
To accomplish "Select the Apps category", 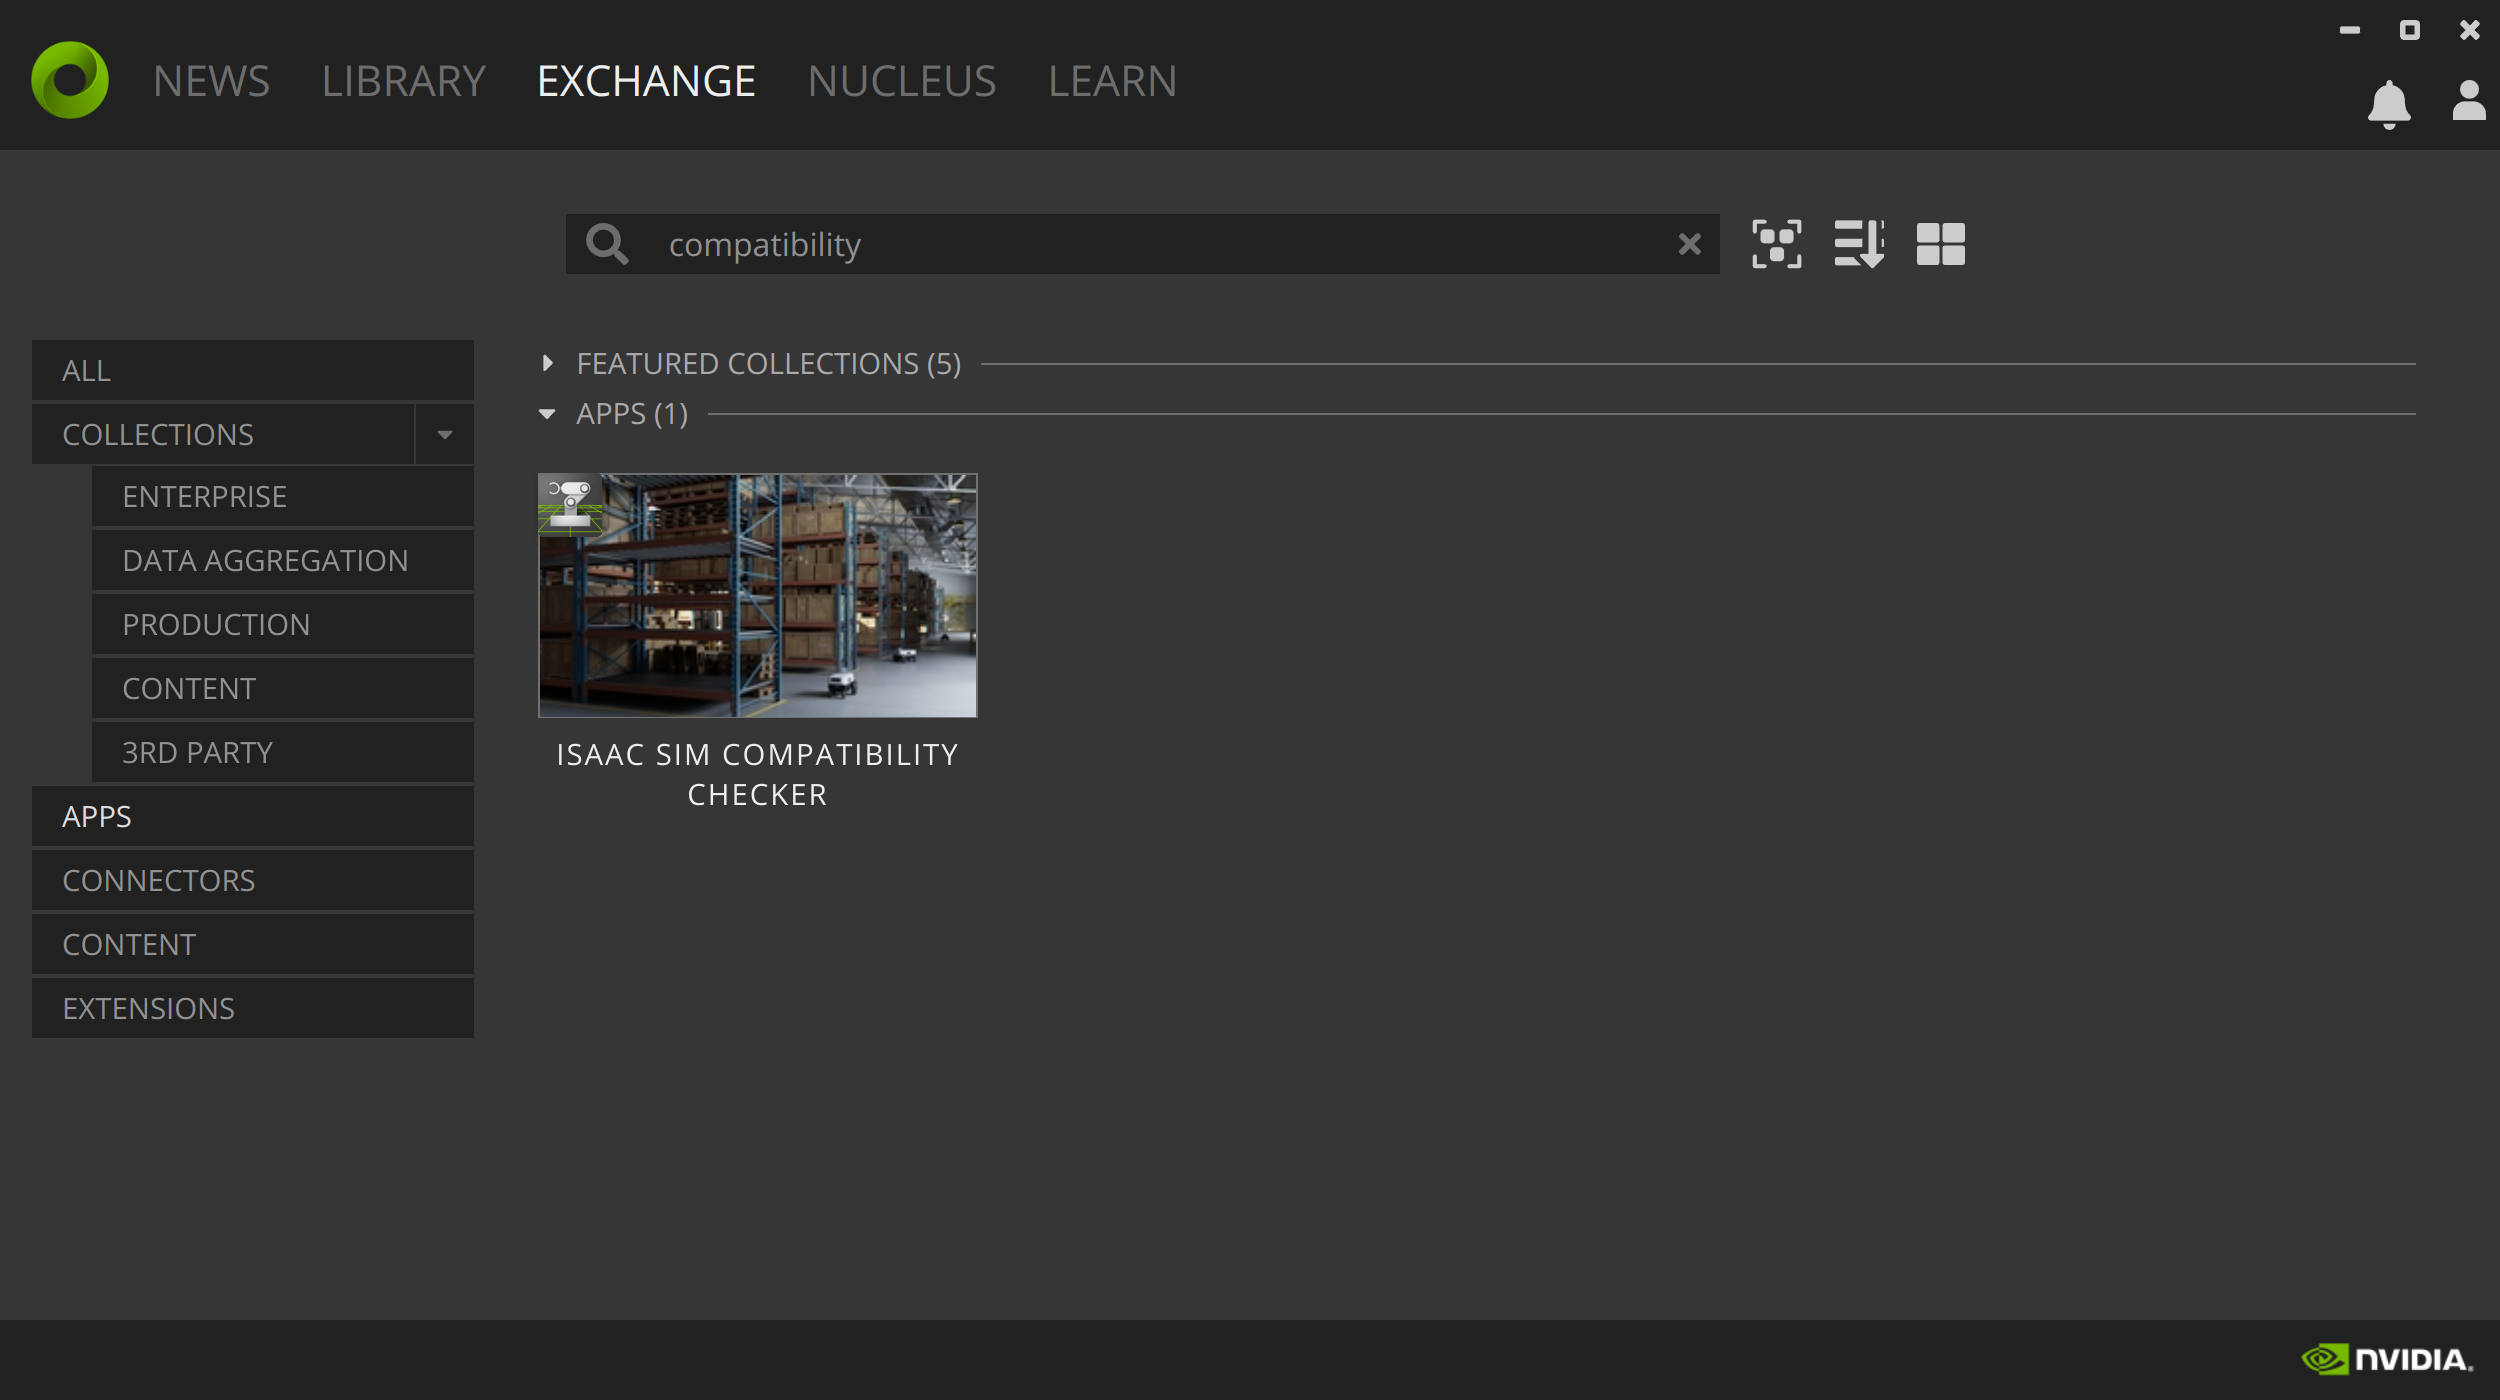I will [x=253, y=816].
